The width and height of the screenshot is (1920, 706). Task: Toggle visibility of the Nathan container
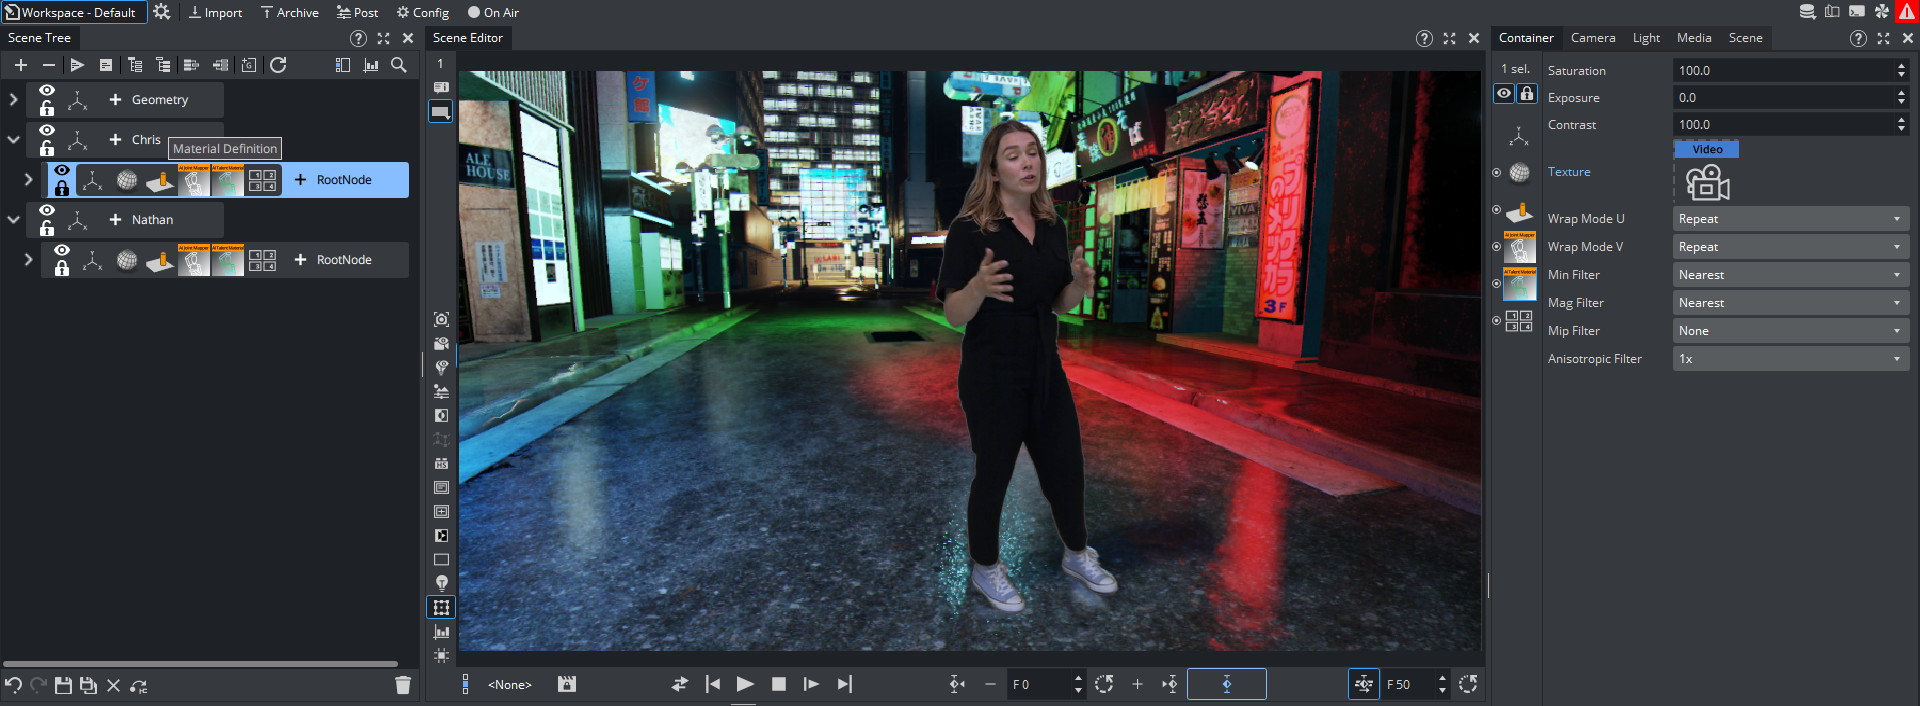click(47, 211)
